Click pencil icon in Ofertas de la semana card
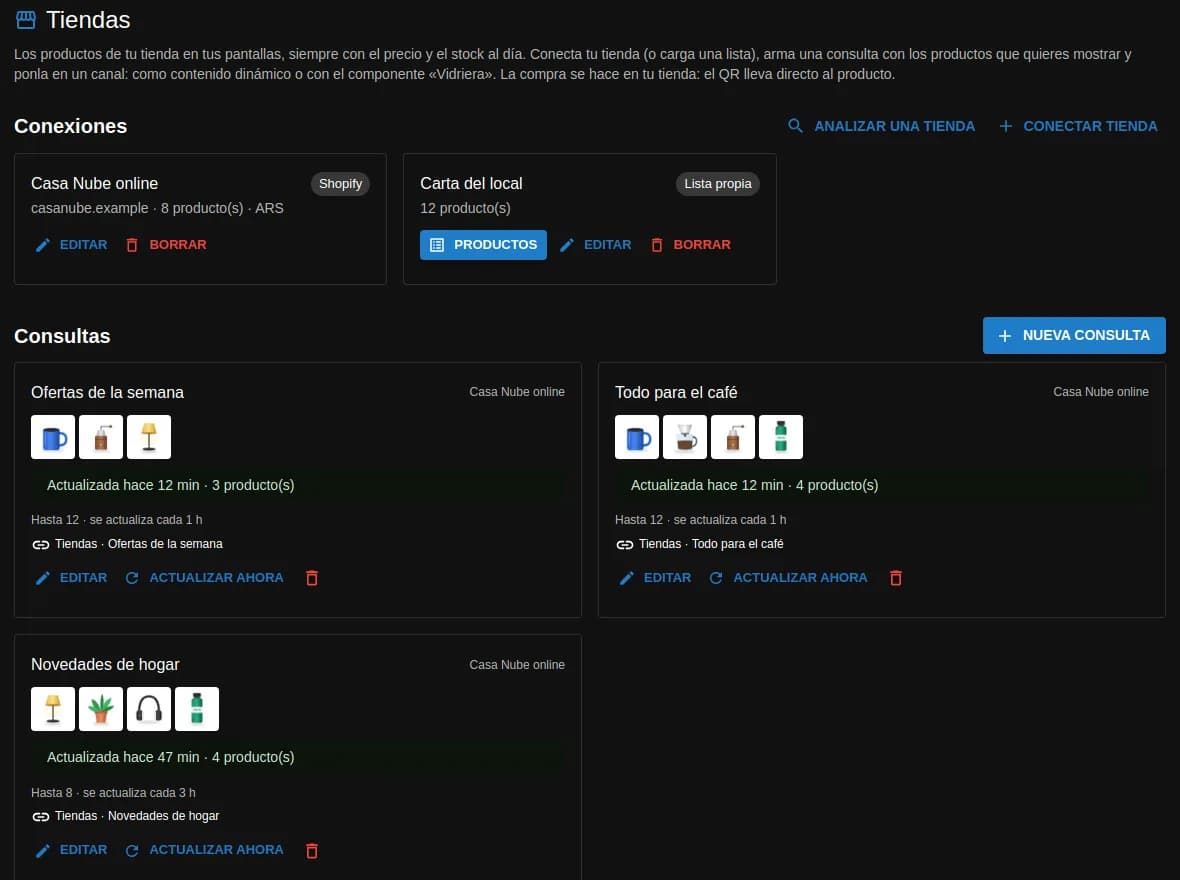Screen dimensions: 1180x880 click(x=43, y=577)
